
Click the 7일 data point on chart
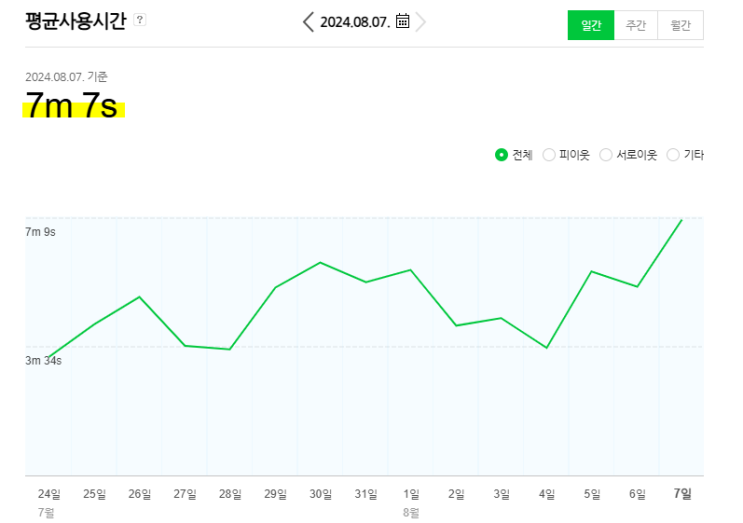pos(681,220)
